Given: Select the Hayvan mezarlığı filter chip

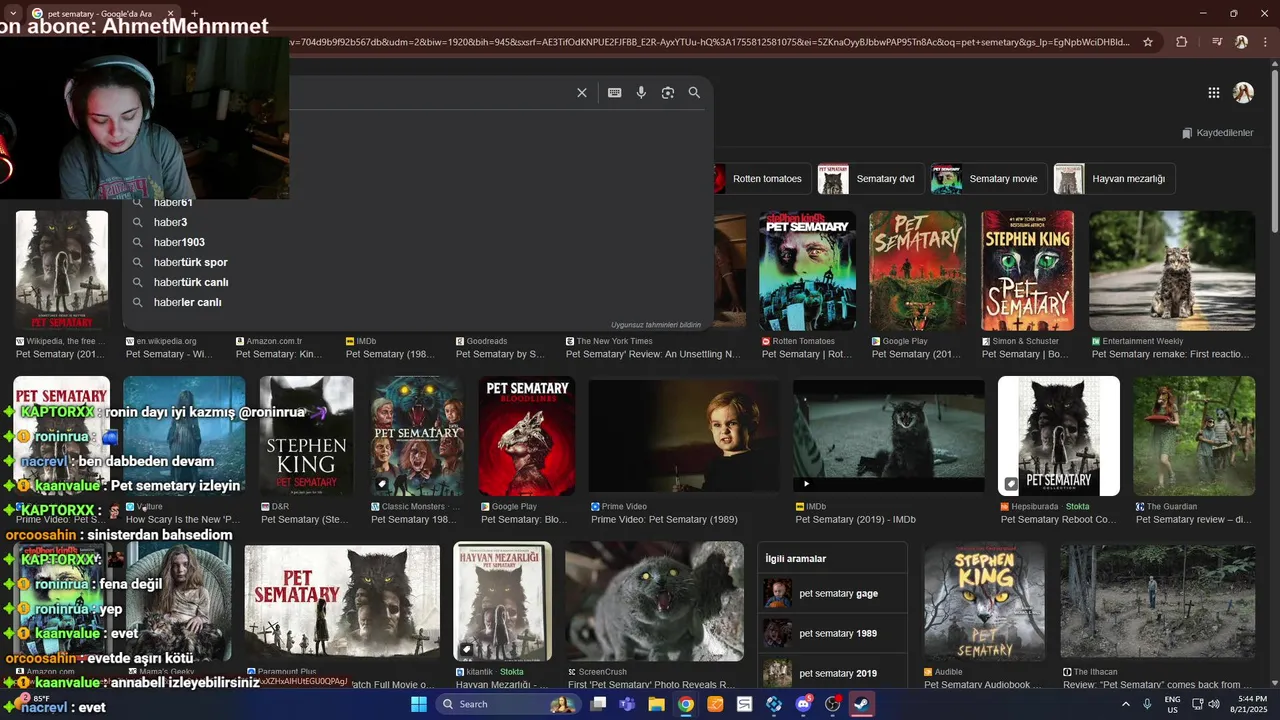Looking at the screenshot, I should tap(1114, 179).
